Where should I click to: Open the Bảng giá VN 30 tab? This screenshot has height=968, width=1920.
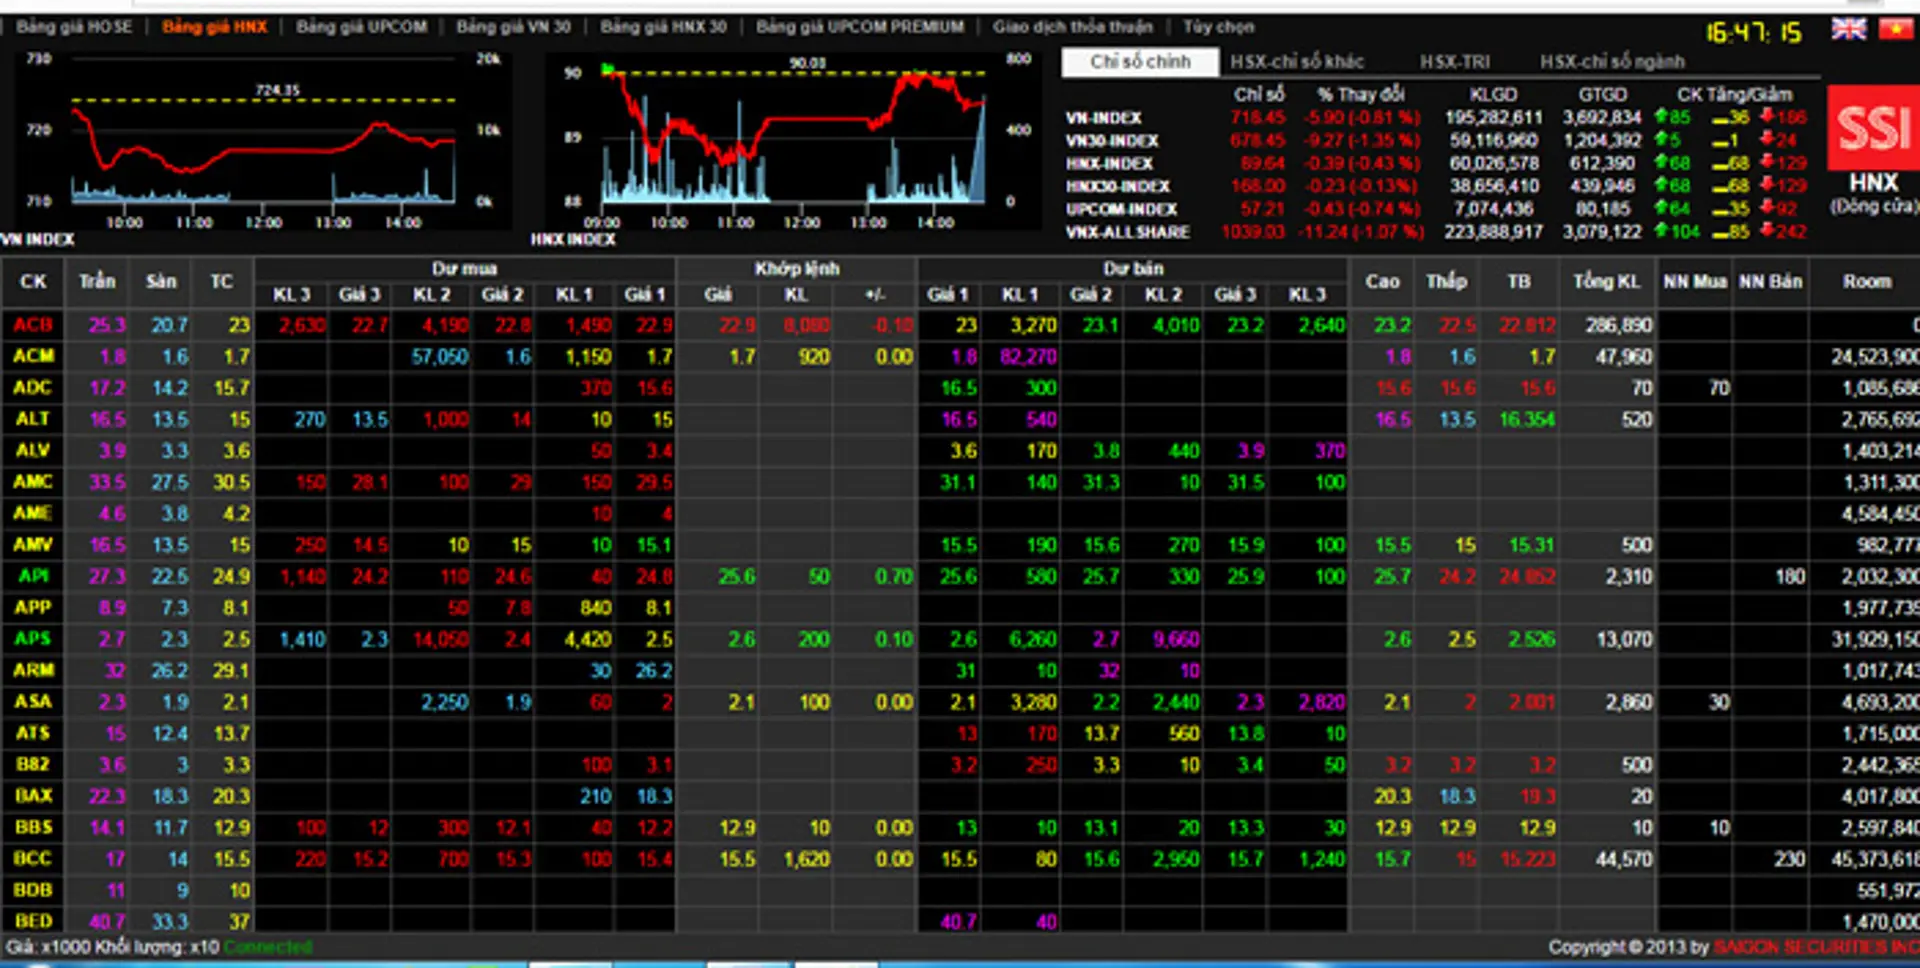(x=513, y=27)
